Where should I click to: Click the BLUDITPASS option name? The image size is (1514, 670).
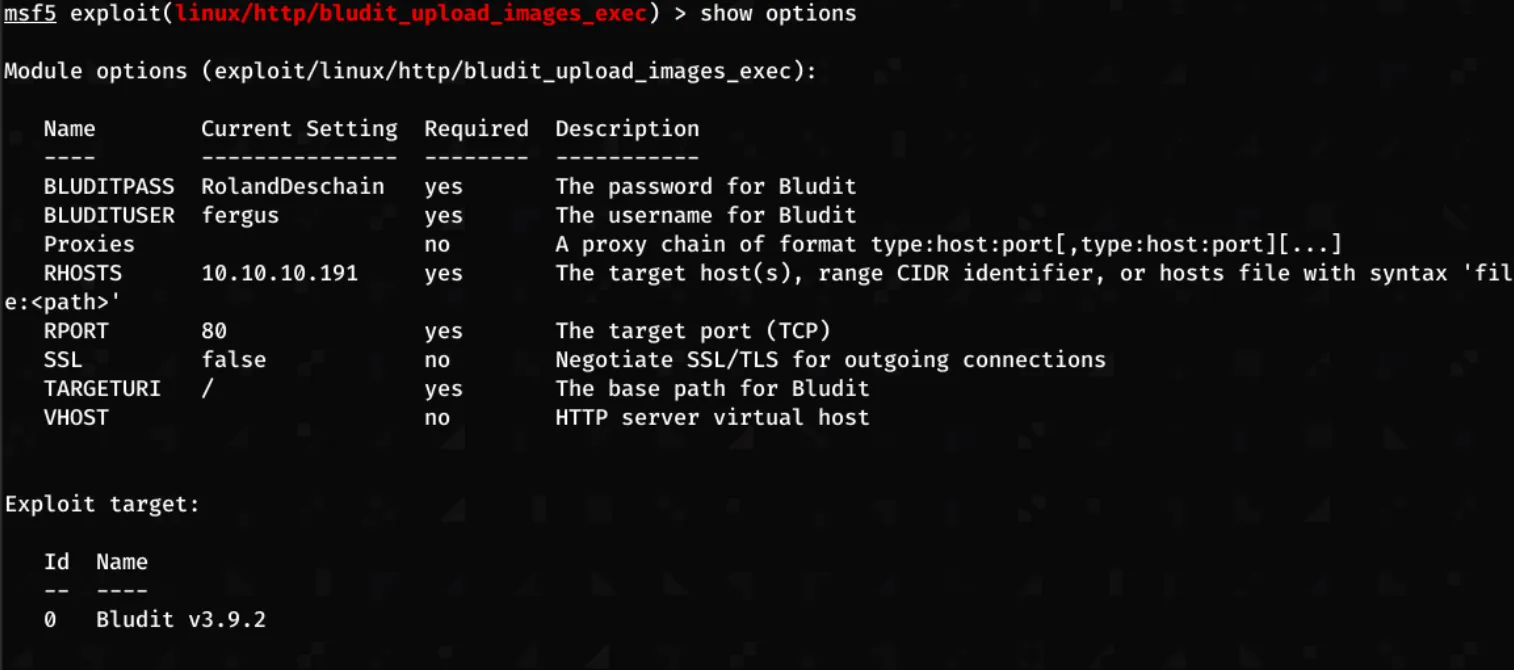tap(109, 187)
